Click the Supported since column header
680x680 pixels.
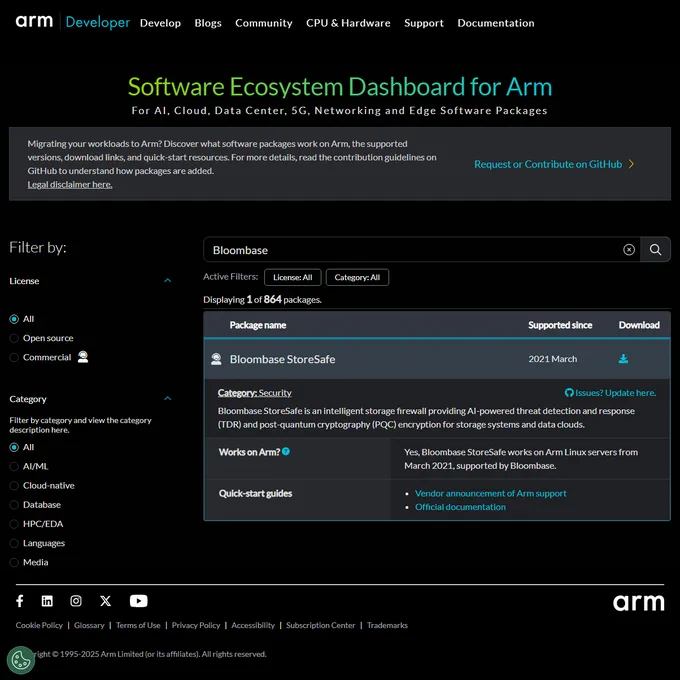pyautogui.click(x=560, y=325)
